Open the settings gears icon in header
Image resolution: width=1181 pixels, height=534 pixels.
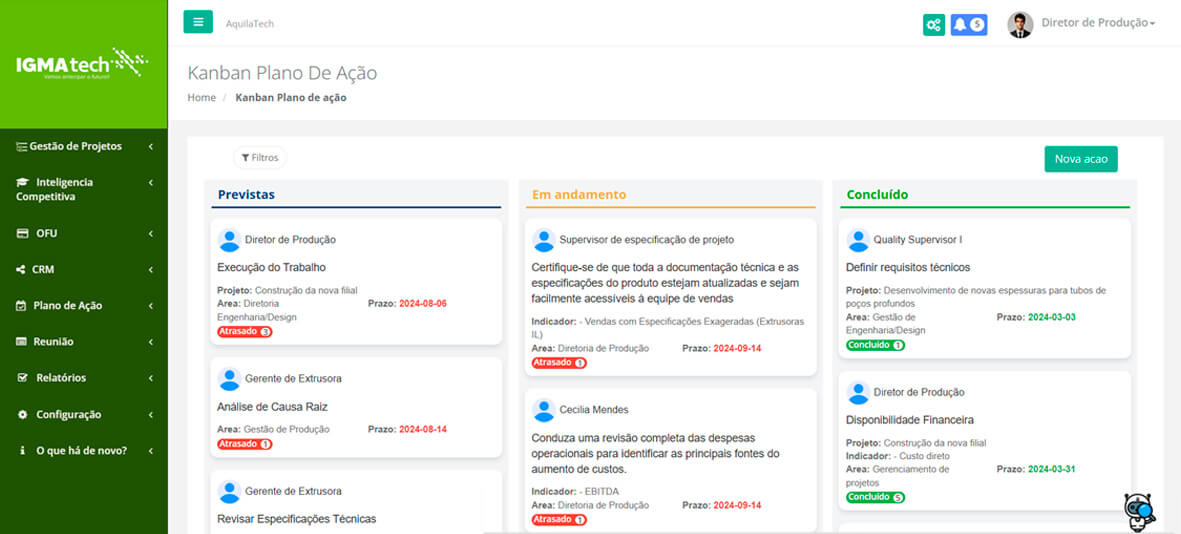click(x=934, y=25)
